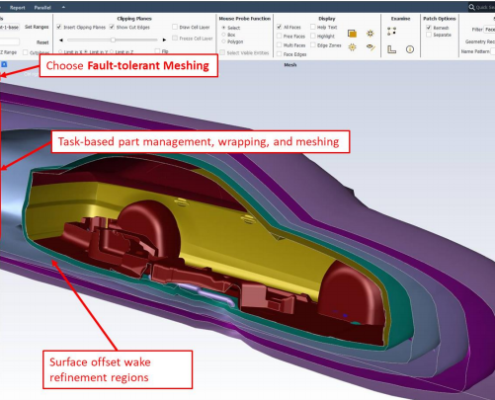Enable the Separate patch option
This screenshot has height=400, width=495.
pyautogui.click(x=429, y=35)
